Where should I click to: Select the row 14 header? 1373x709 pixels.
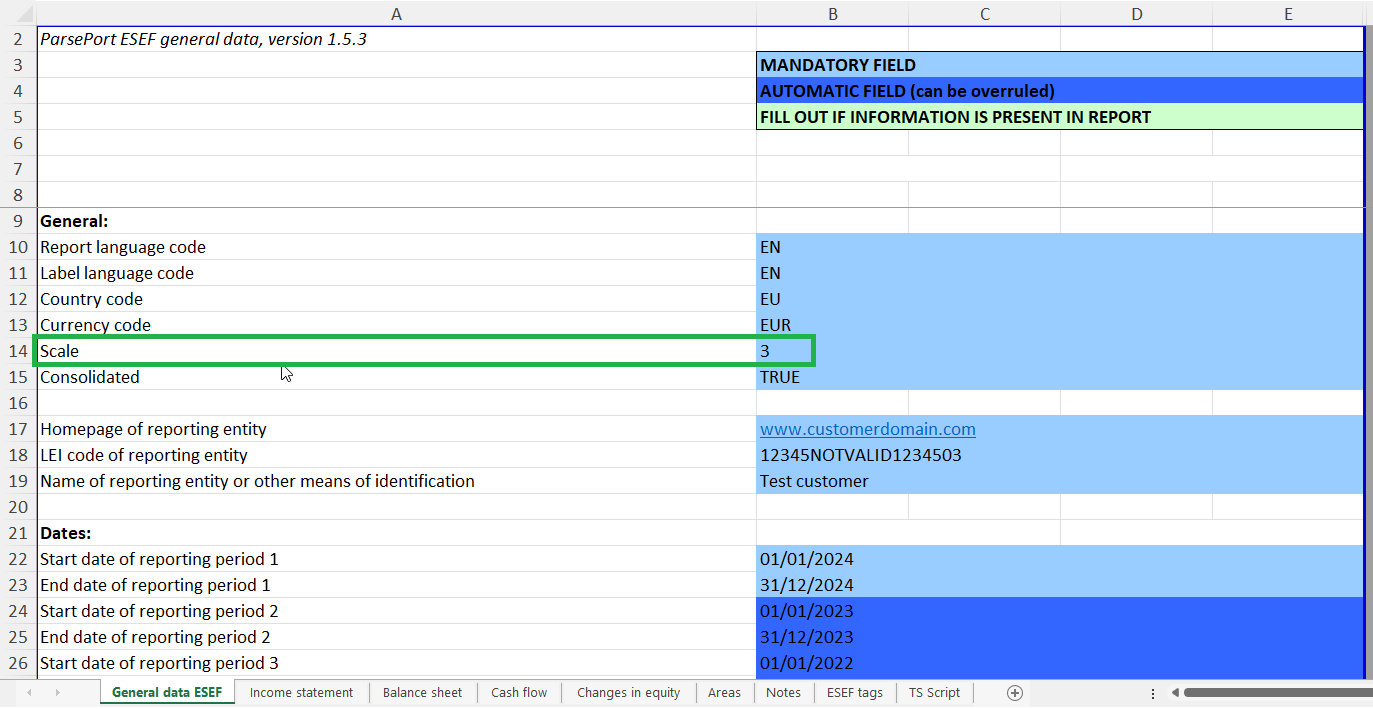point(18,351)
